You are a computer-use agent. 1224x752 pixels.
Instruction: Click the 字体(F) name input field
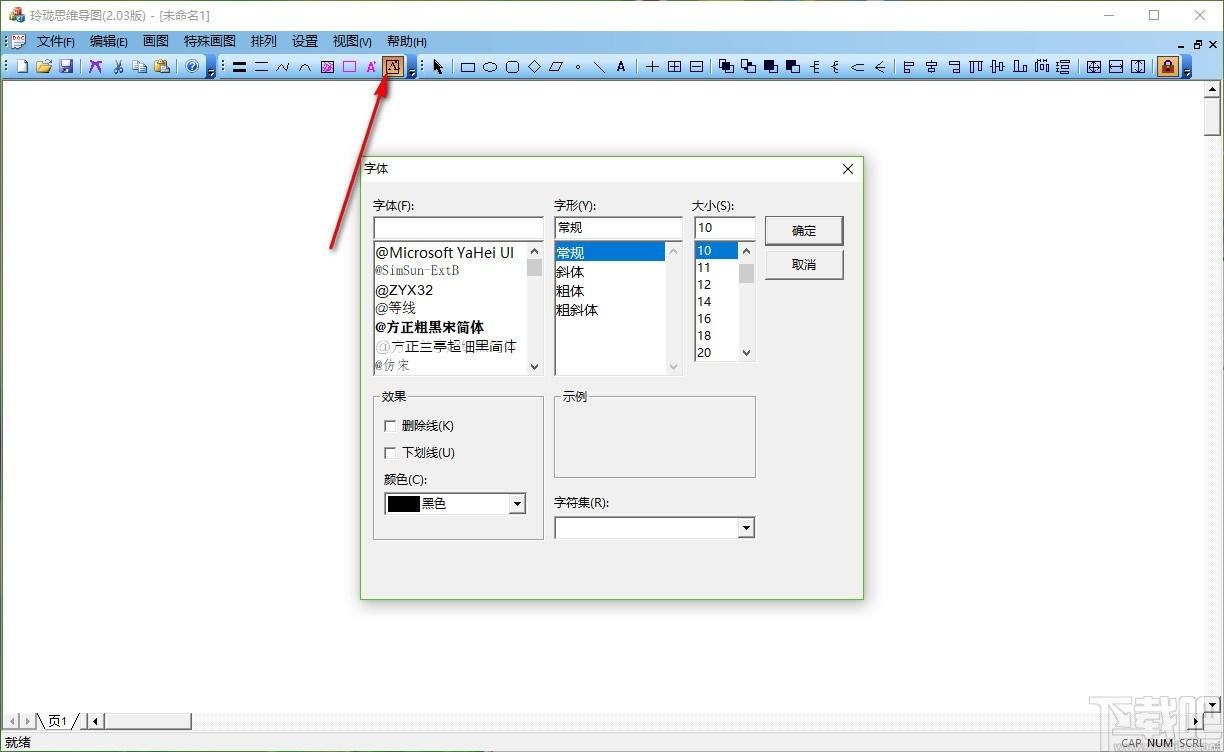458,228
